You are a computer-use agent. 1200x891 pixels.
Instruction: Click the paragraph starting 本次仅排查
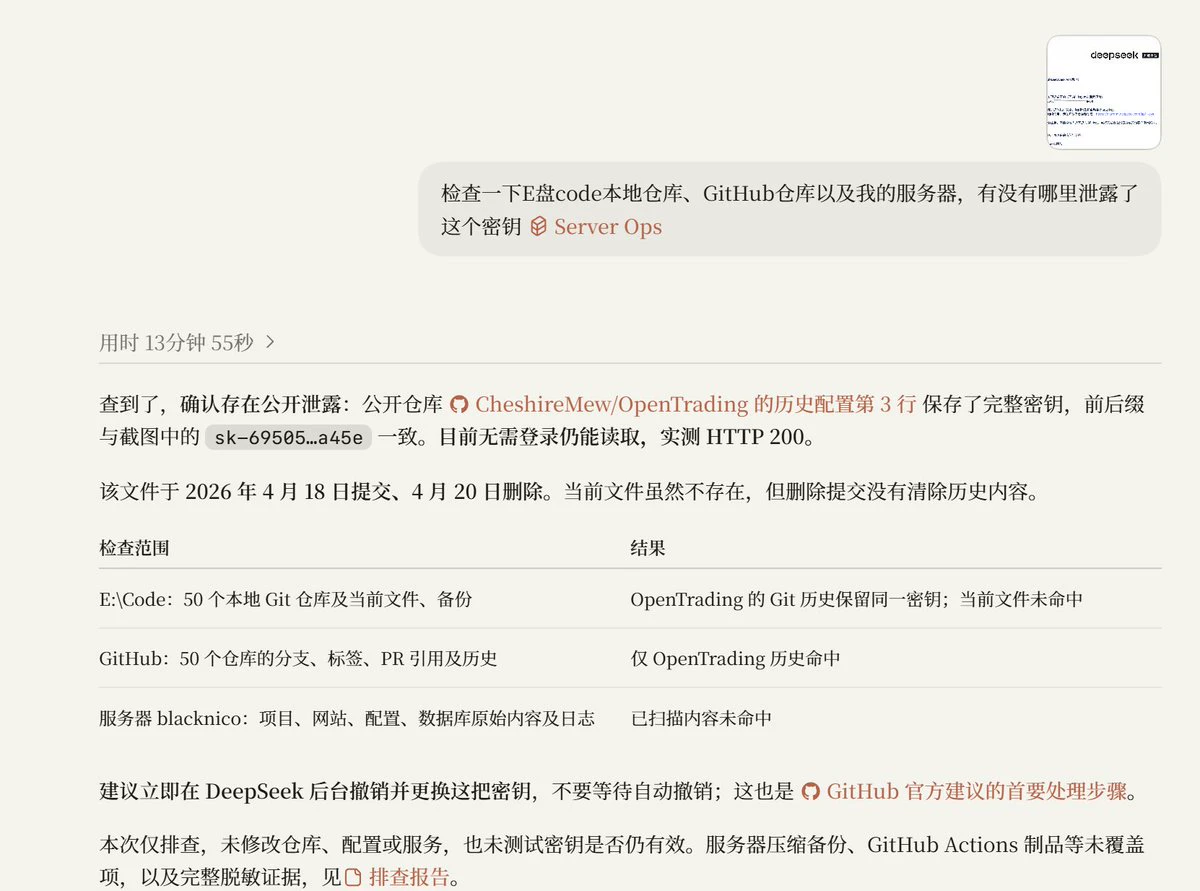[x=622, y=862]
